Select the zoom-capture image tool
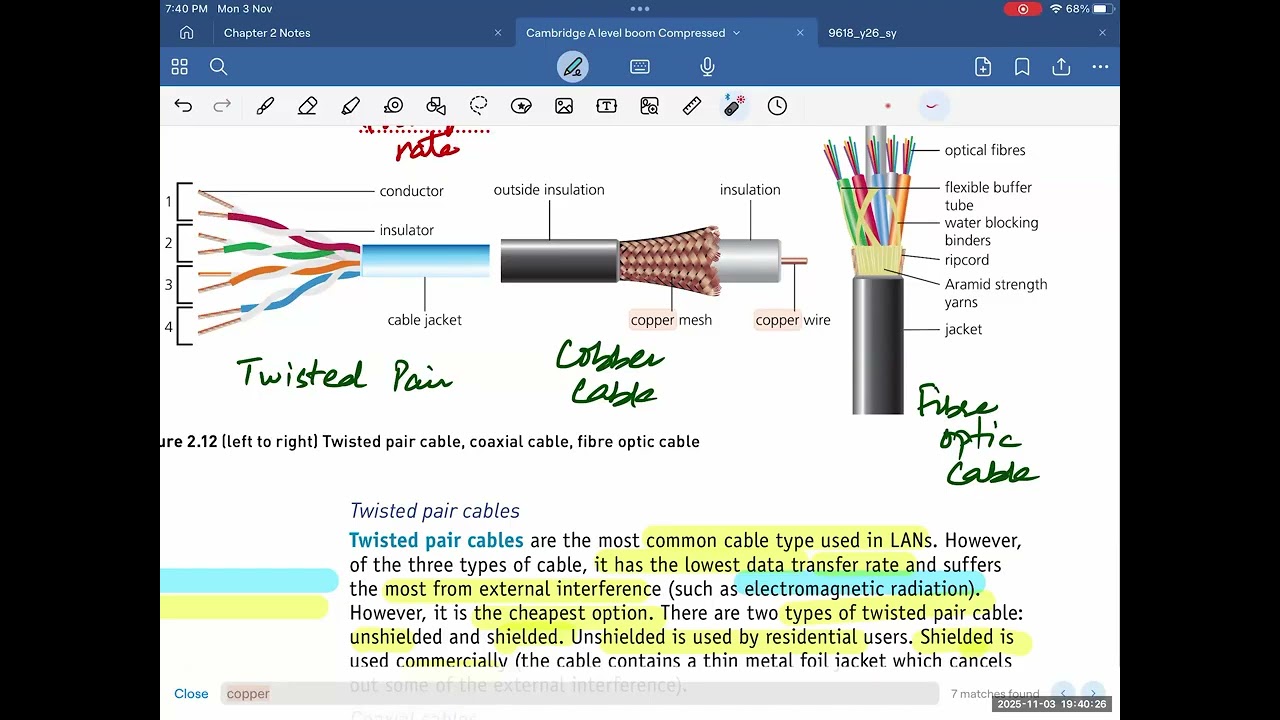The height and width of the screenshot is (720, 1280). pos(650,106)
